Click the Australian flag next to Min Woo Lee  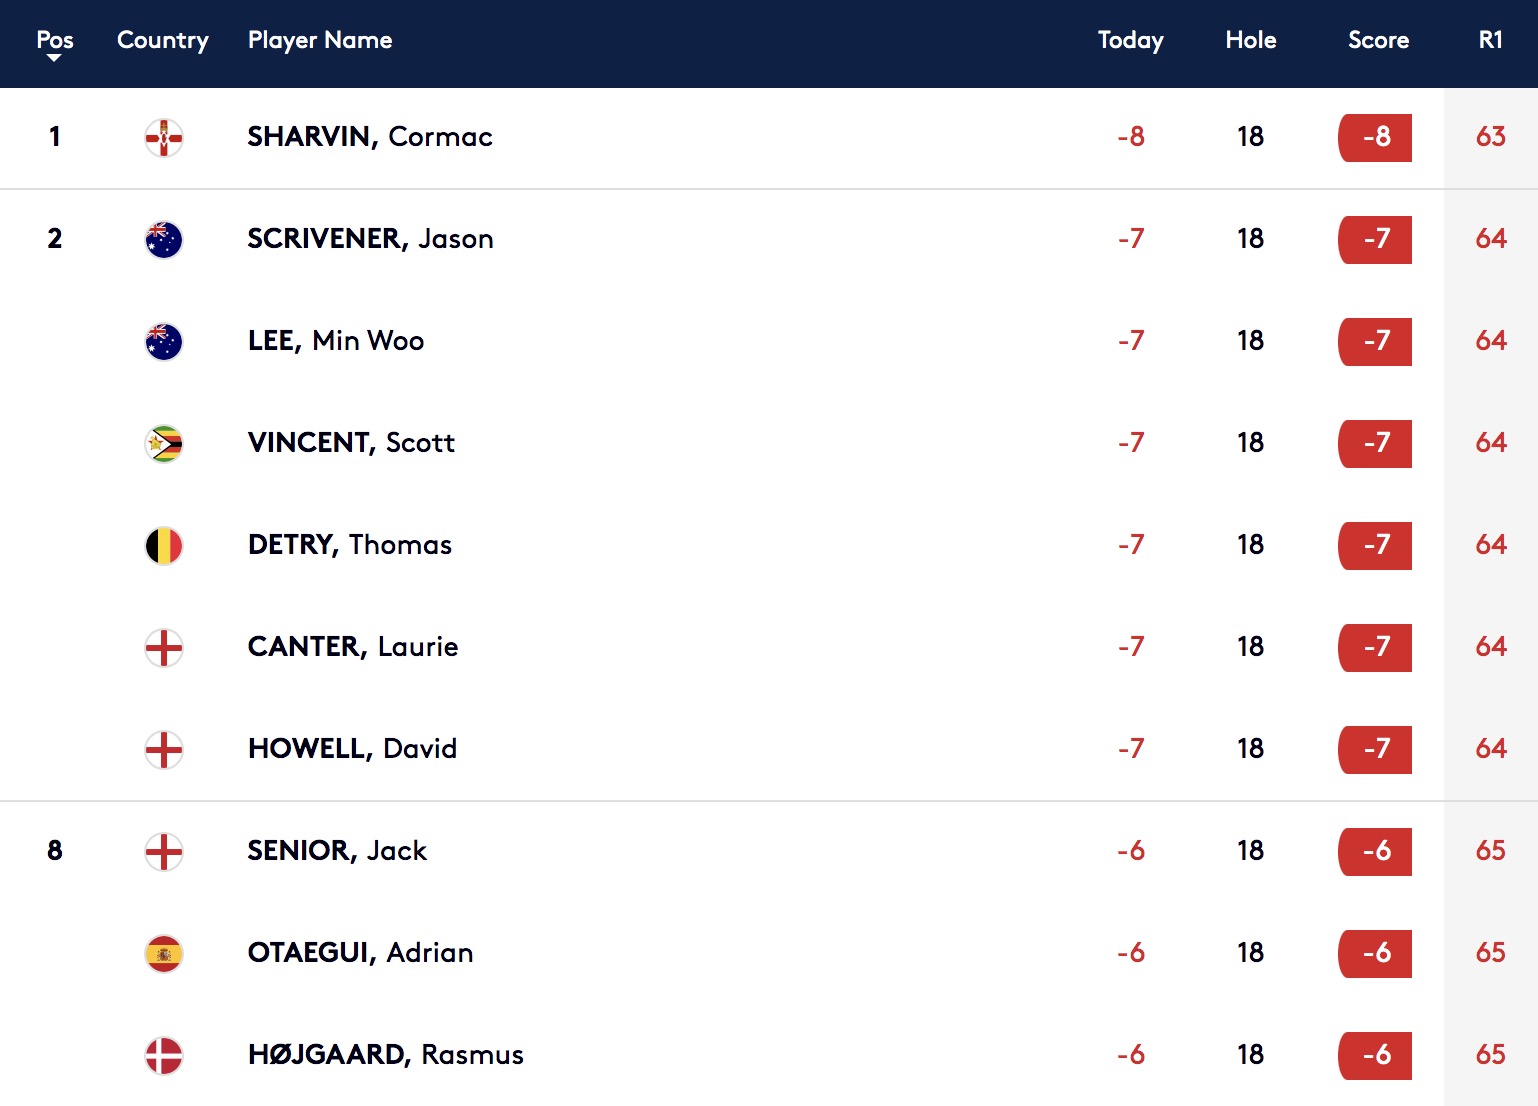[x=164, y=341]
